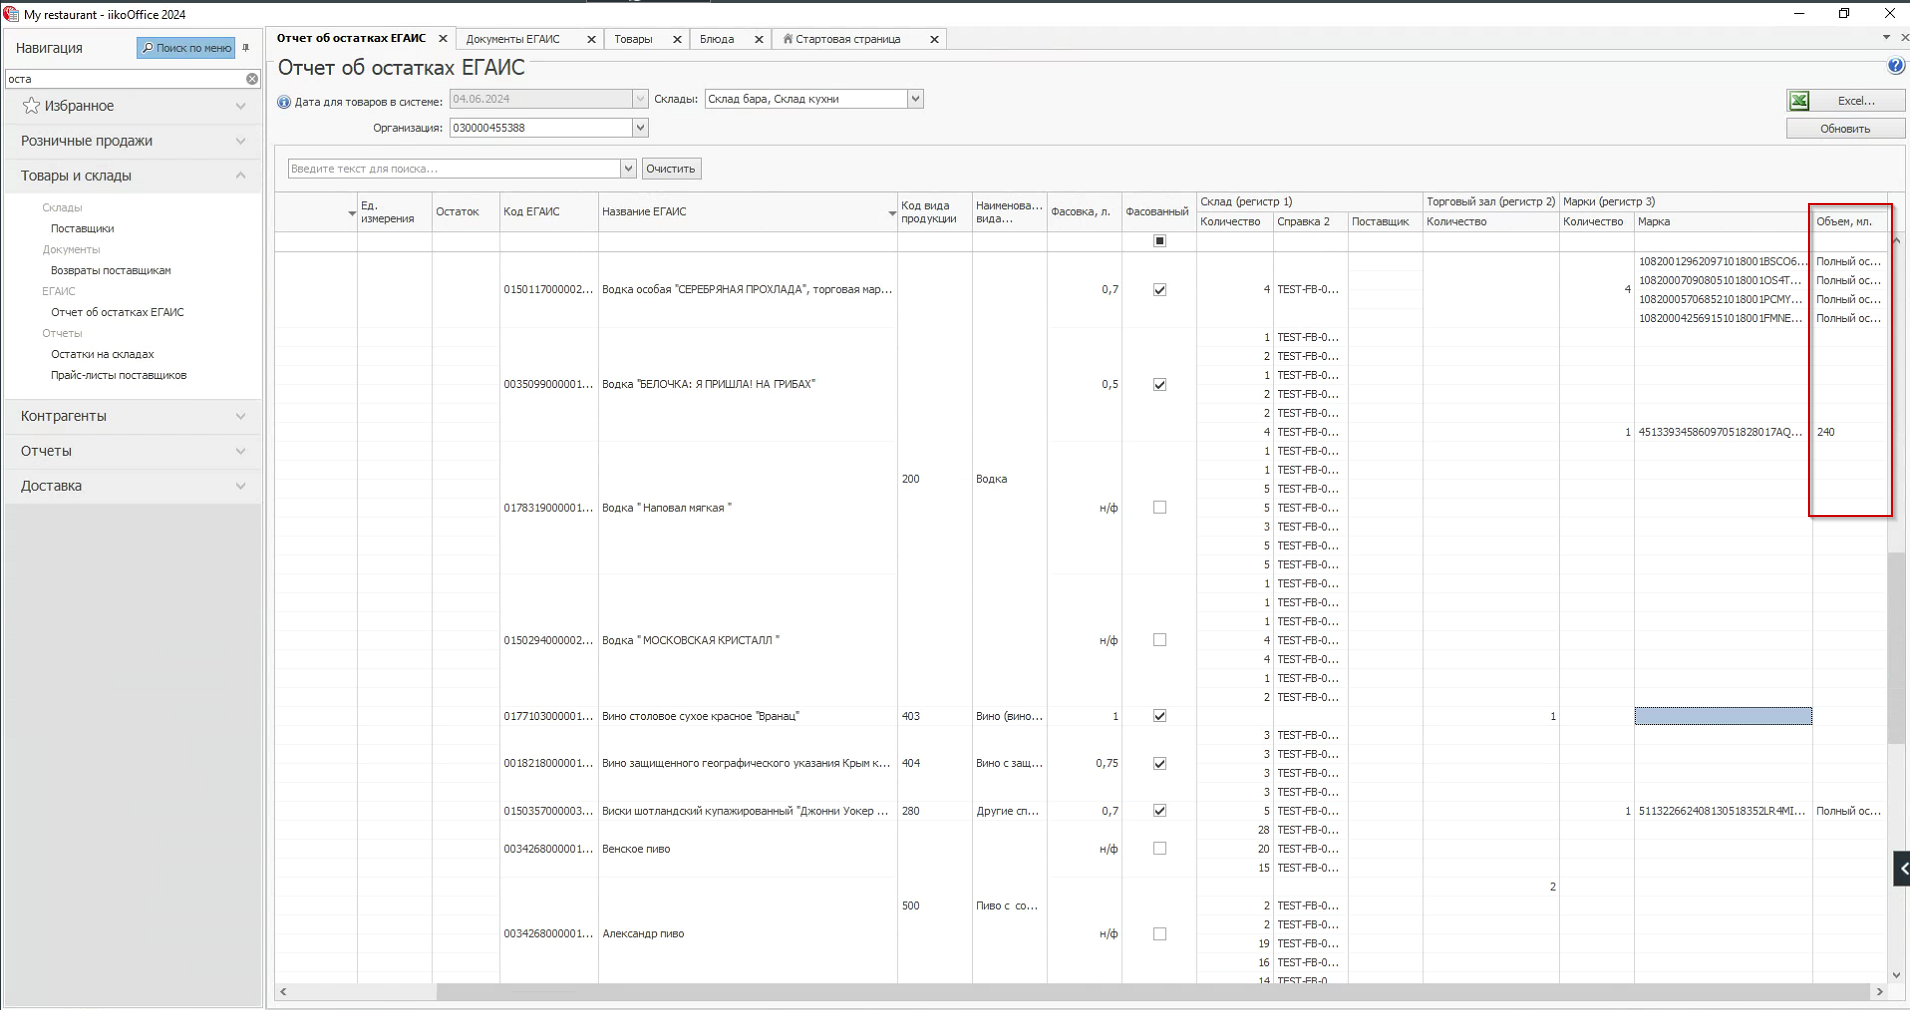Viewport: 1910px width, 1010px height.
Task: Toggle Фасованный checkbox for Московская кристалл
Action: [x=1160, y=640]
